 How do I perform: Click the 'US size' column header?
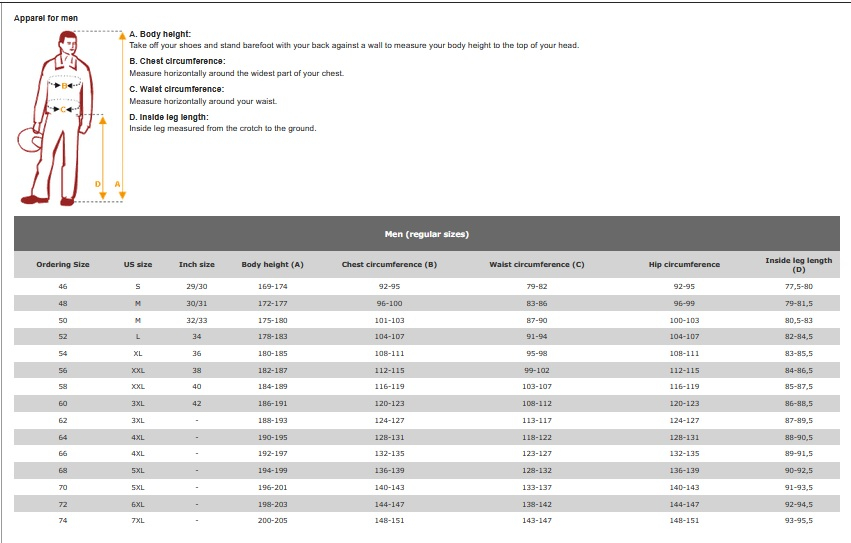pyautogui.click(x=138, y=265)
